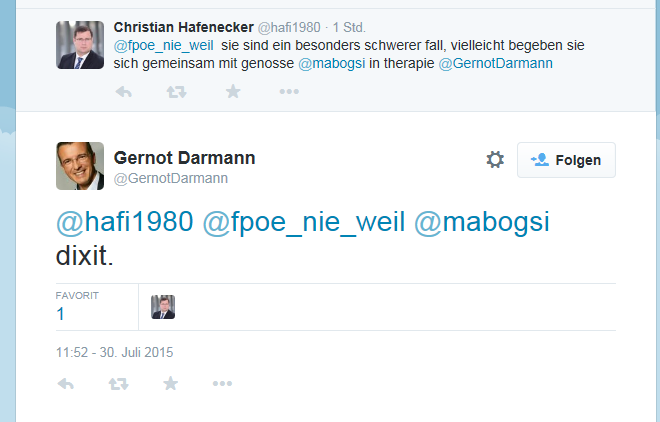Open Gernot Darmann's profile picture
The height and width of the screenshot is (422, 660).
pos(80,166)
